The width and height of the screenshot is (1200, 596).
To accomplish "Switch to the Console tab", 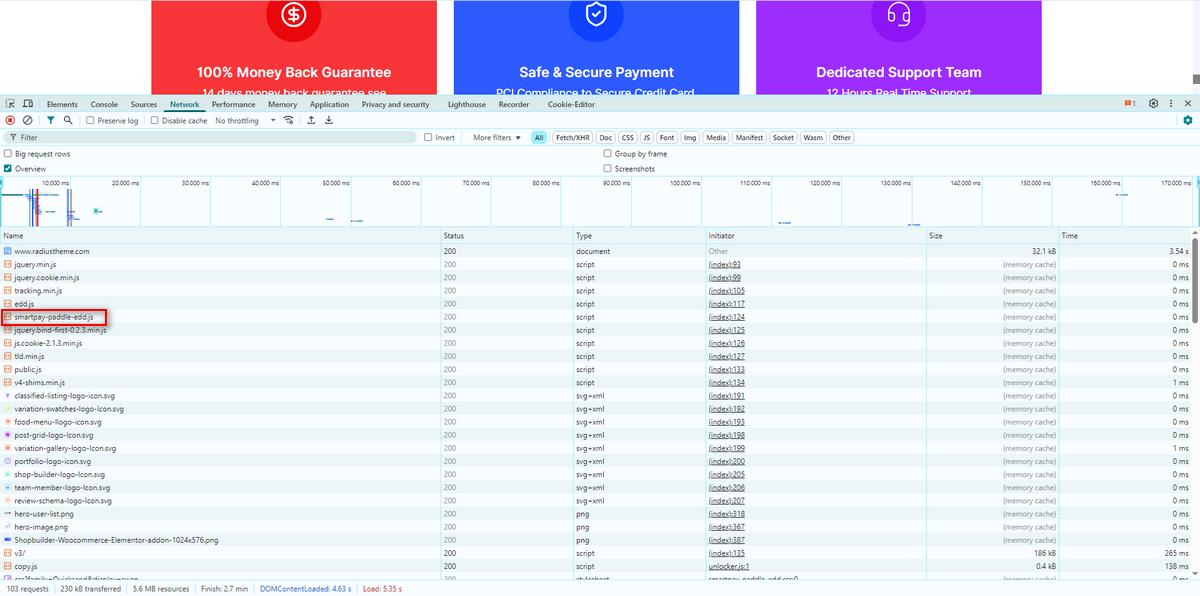I will coord(104,104).
